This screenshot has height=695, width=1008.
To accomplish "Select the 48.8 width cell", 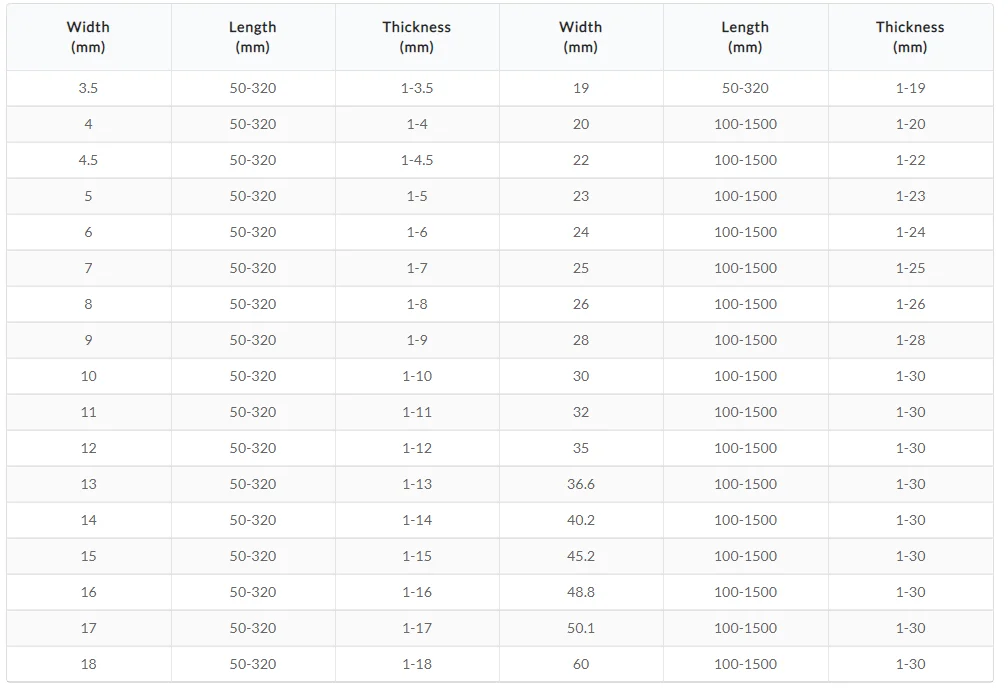I will pos(581,592).
